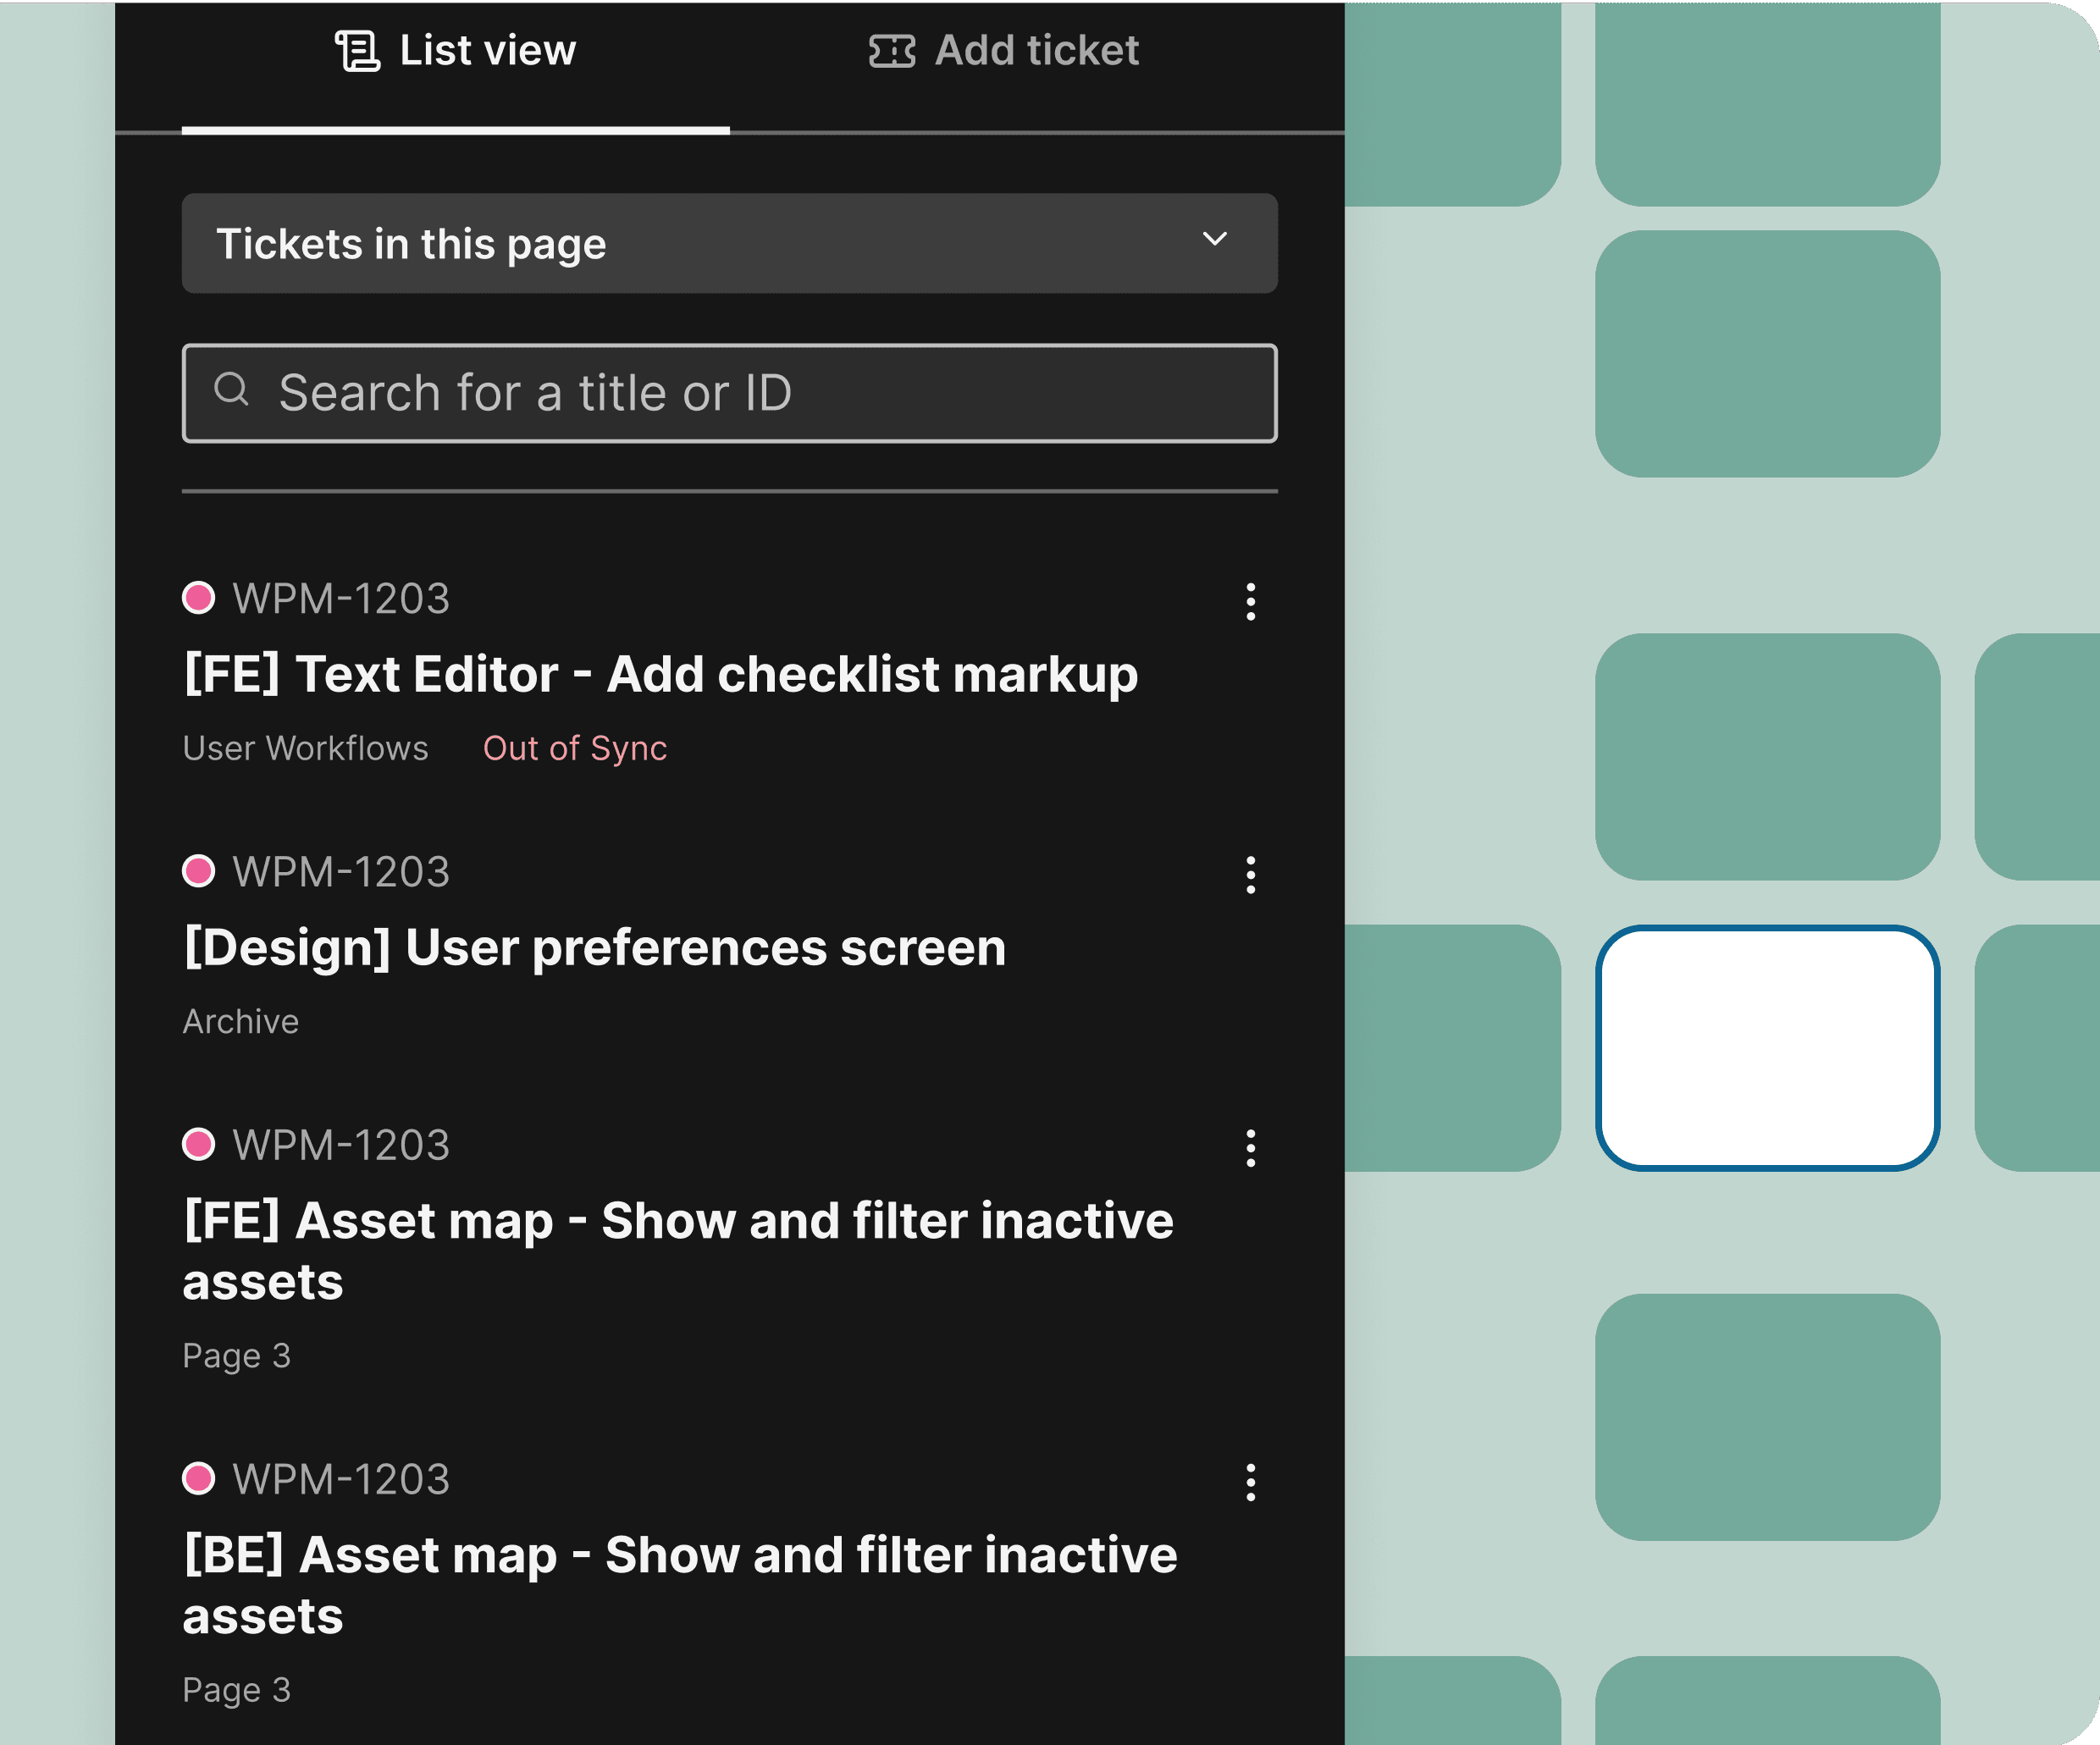The image size is (2100, 1745).
Task: Click the pink status dot of [BE] Asset map ticket
Action: (x=199, y=1478)
